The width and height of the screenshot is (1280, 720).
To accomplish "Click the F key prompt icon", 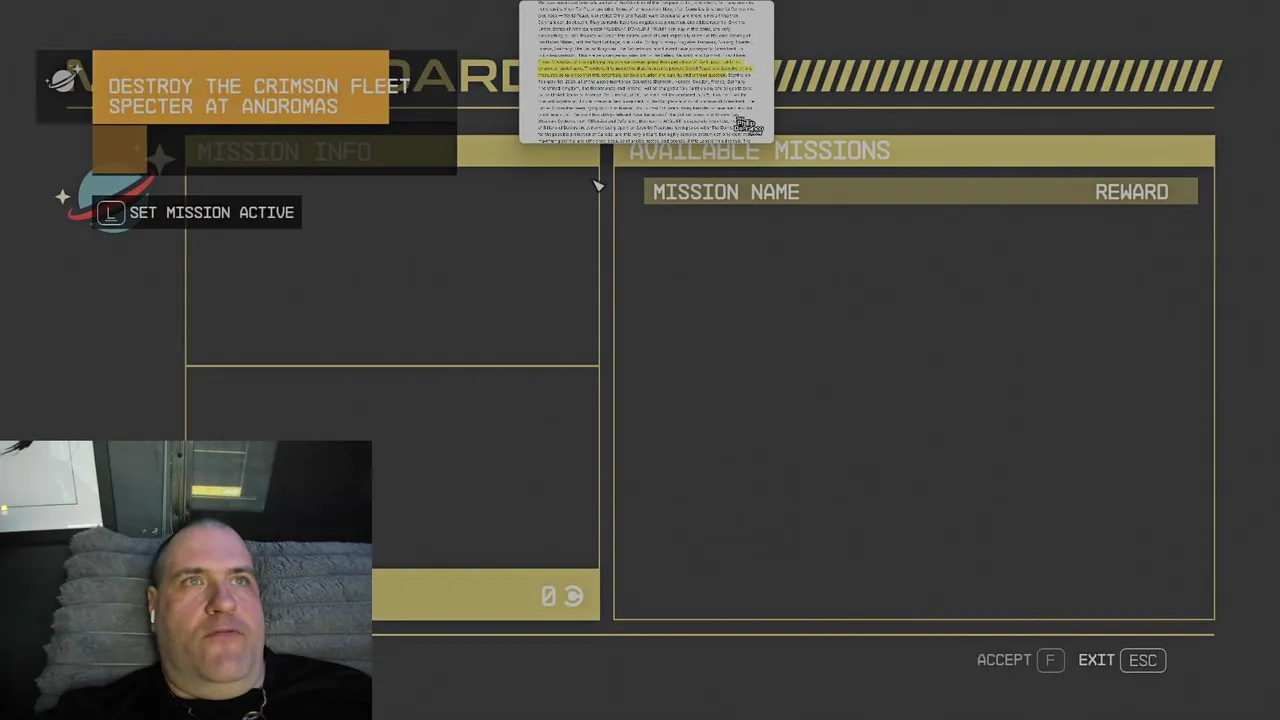I will (1050, 660).
